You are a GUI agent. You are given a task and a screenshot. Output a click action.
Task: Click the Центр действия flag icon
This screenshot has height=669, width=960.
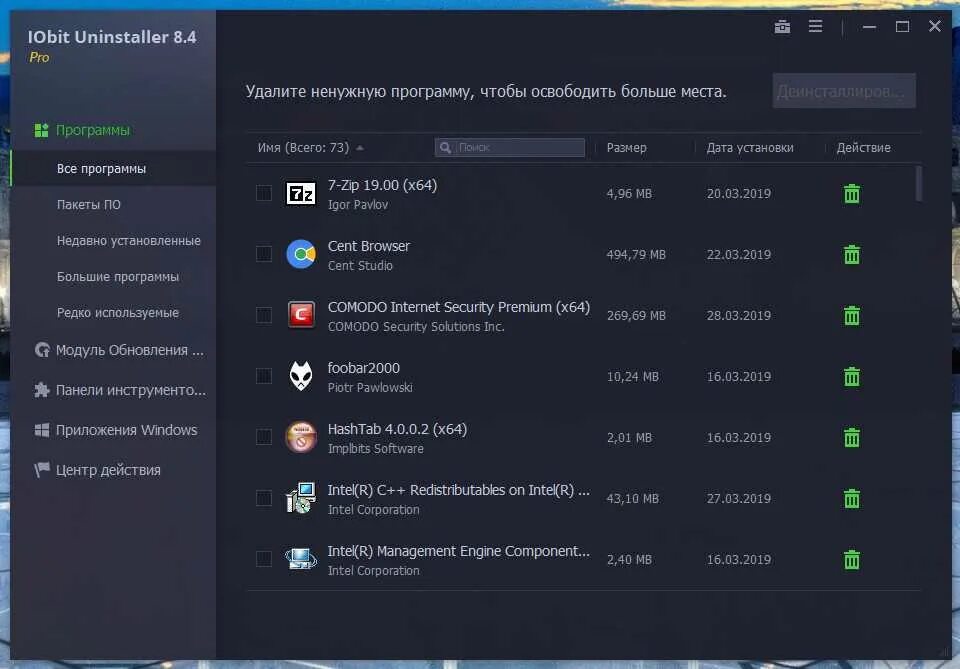[x=42, y=470]
